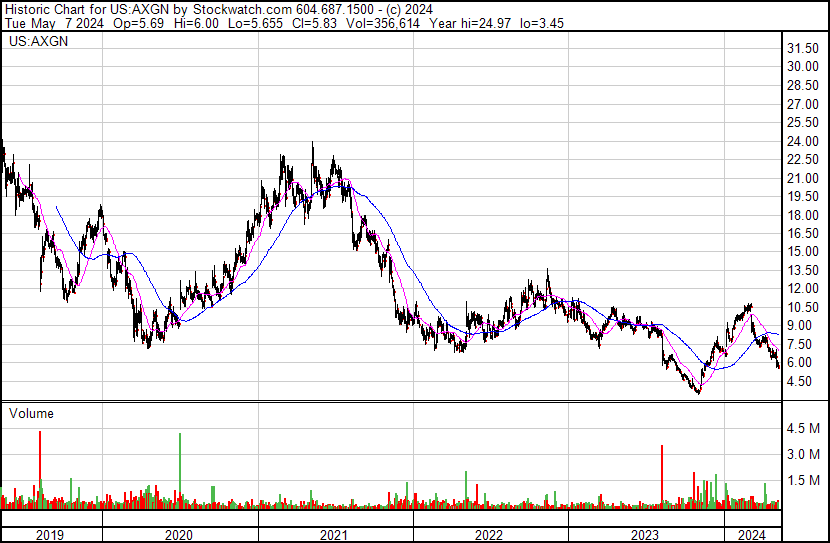Screen dimensions: 830x543
Task: Select the 2022 year label on time axis
Action: pyautogui.click(x=490, y=535)
